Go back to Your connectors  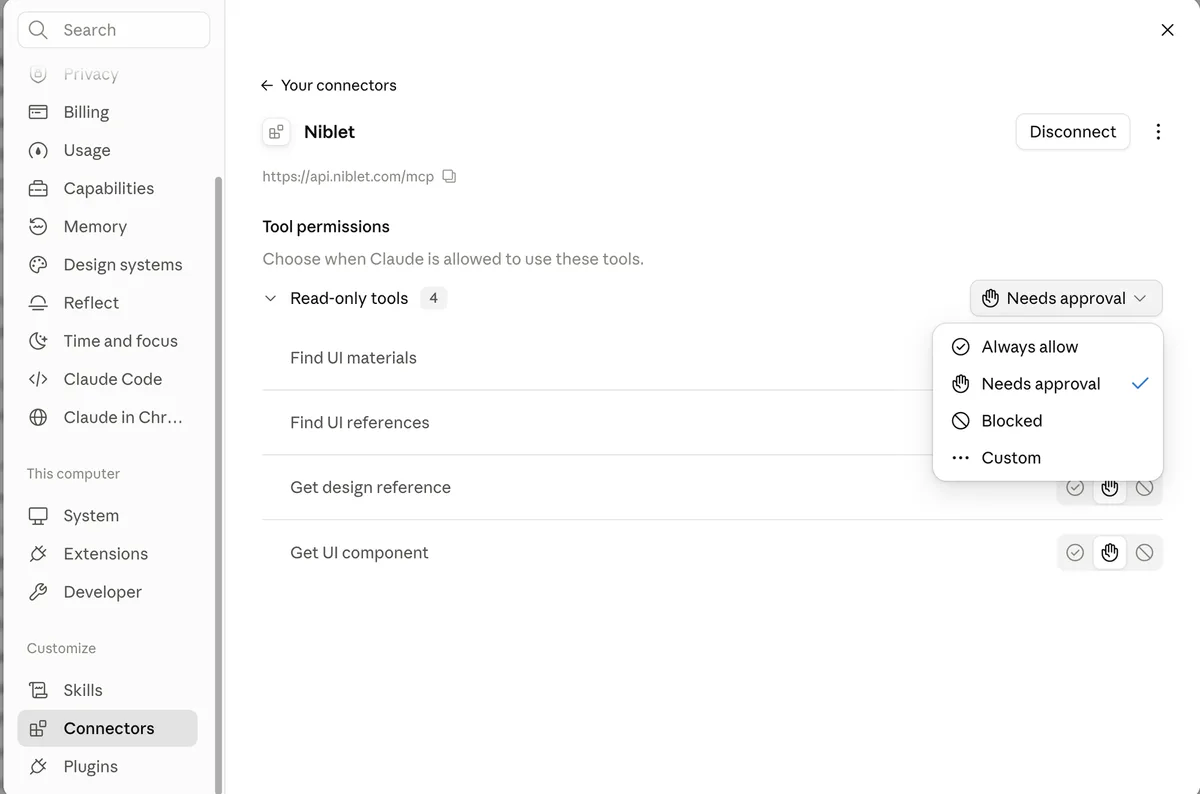tap(328, 85)
